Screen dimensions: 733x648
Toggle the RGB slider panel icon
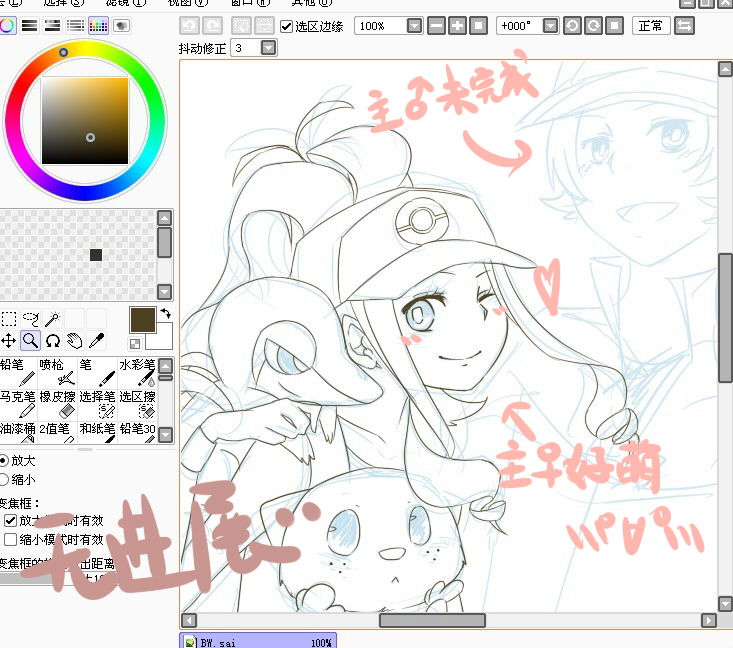coord(29,26)
